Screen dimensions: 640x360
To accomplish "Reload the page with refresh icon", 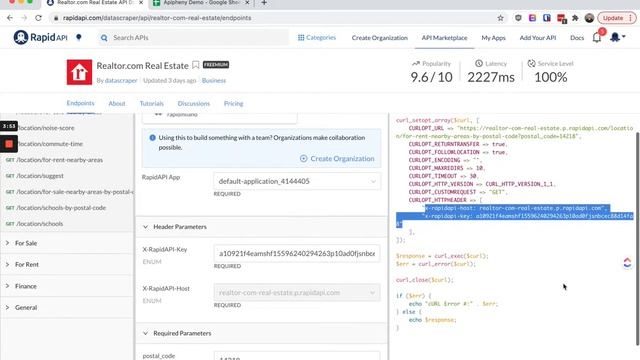I will (x=38, y=18).
